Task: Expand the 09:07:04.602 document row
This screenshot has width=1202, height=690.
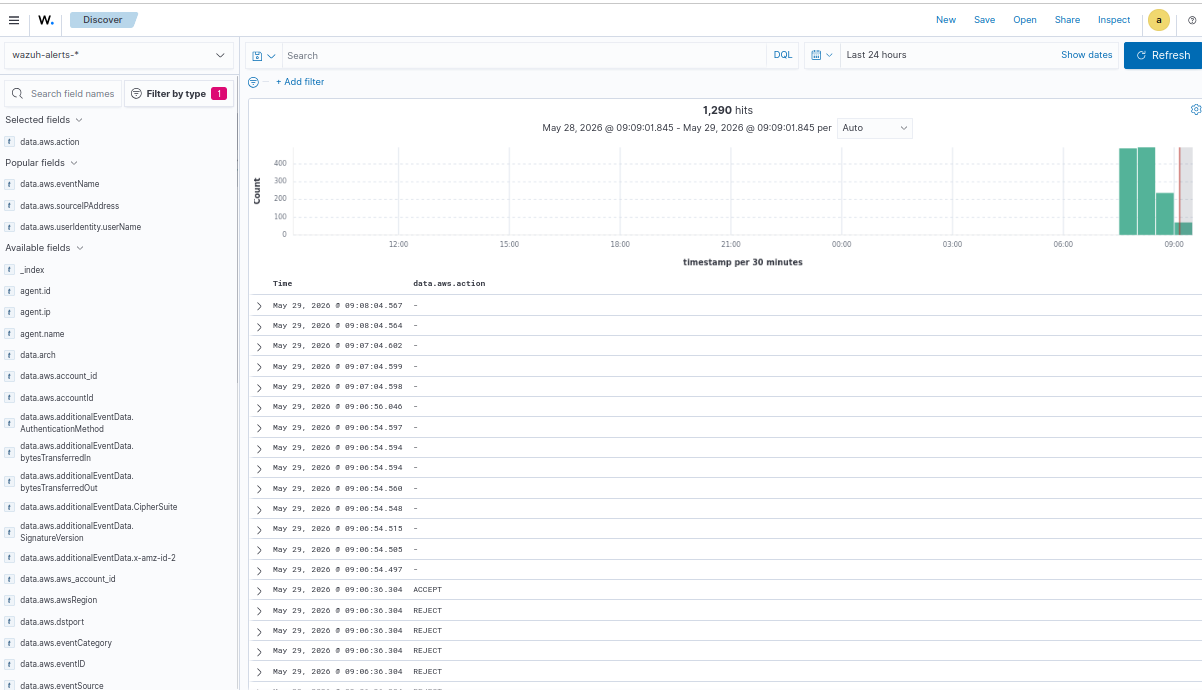Action: point(259,346)
